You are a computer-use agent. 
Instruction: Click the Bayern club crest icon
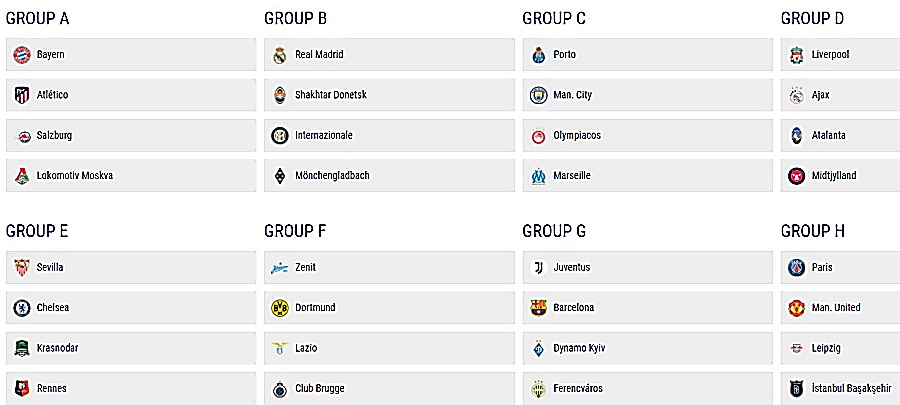(x=22, y=55)
